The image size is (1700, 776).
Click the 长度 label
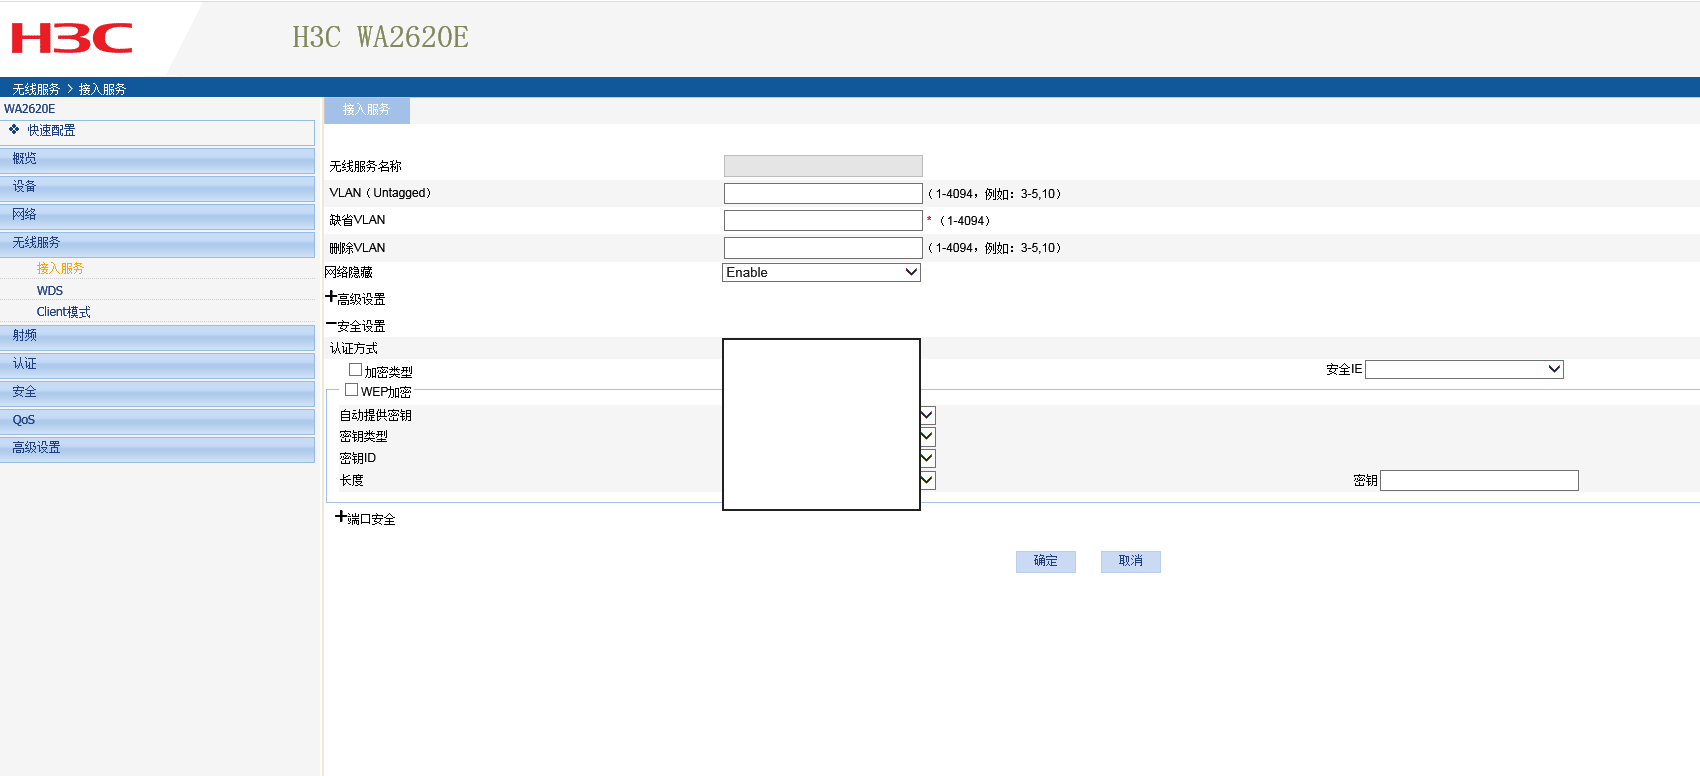[351, 480]
